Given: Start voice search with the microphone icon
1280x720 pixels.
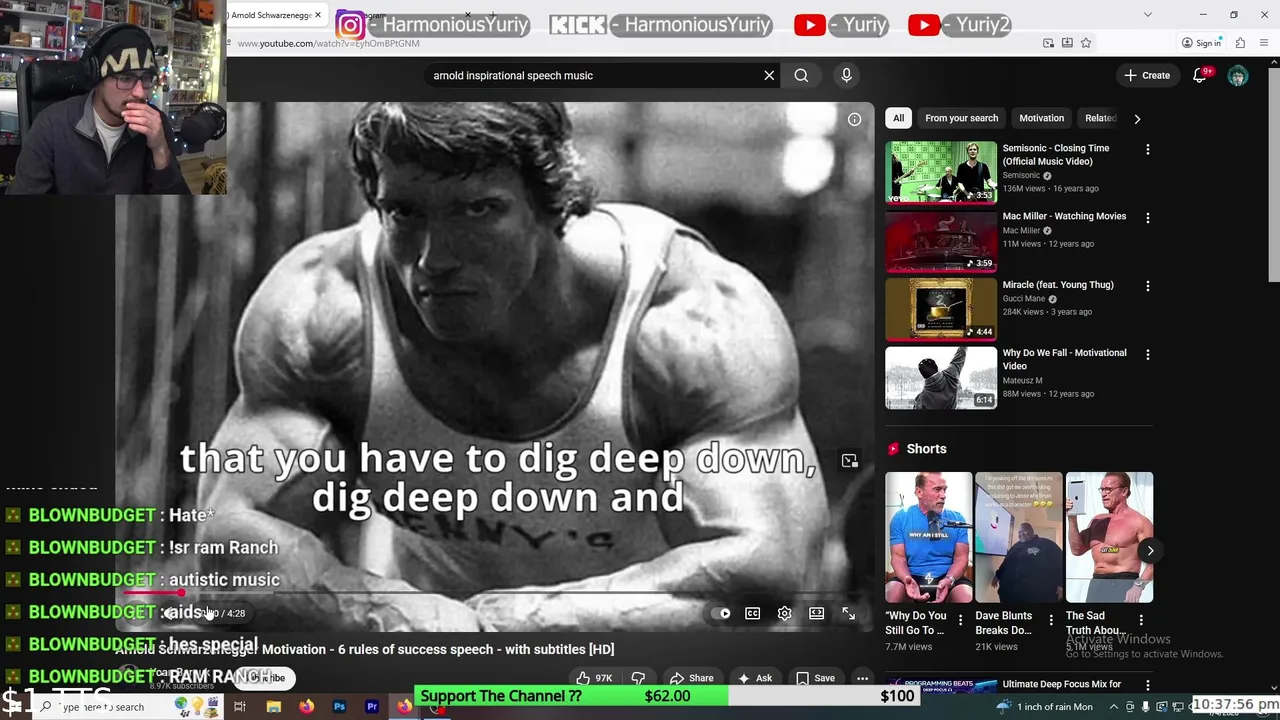Looking at the screenshot, I should 846,75.
